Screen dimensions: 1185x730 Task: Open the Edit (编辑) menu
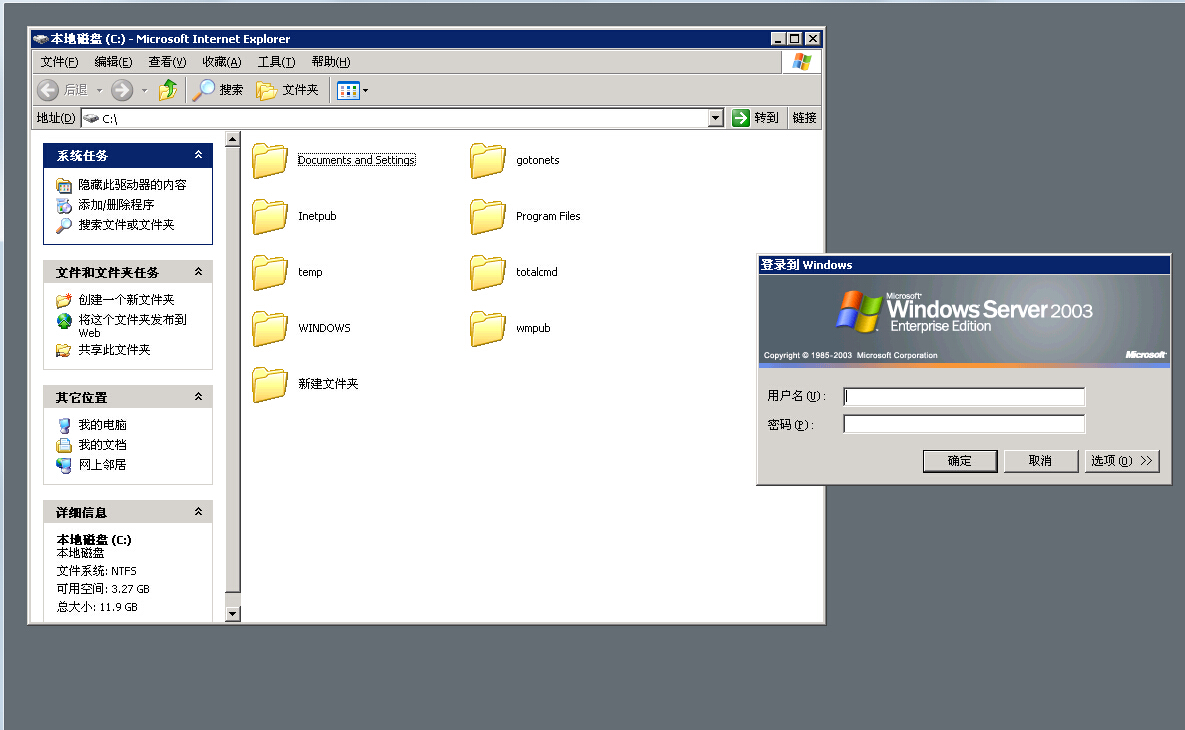[x=113, y=62]
